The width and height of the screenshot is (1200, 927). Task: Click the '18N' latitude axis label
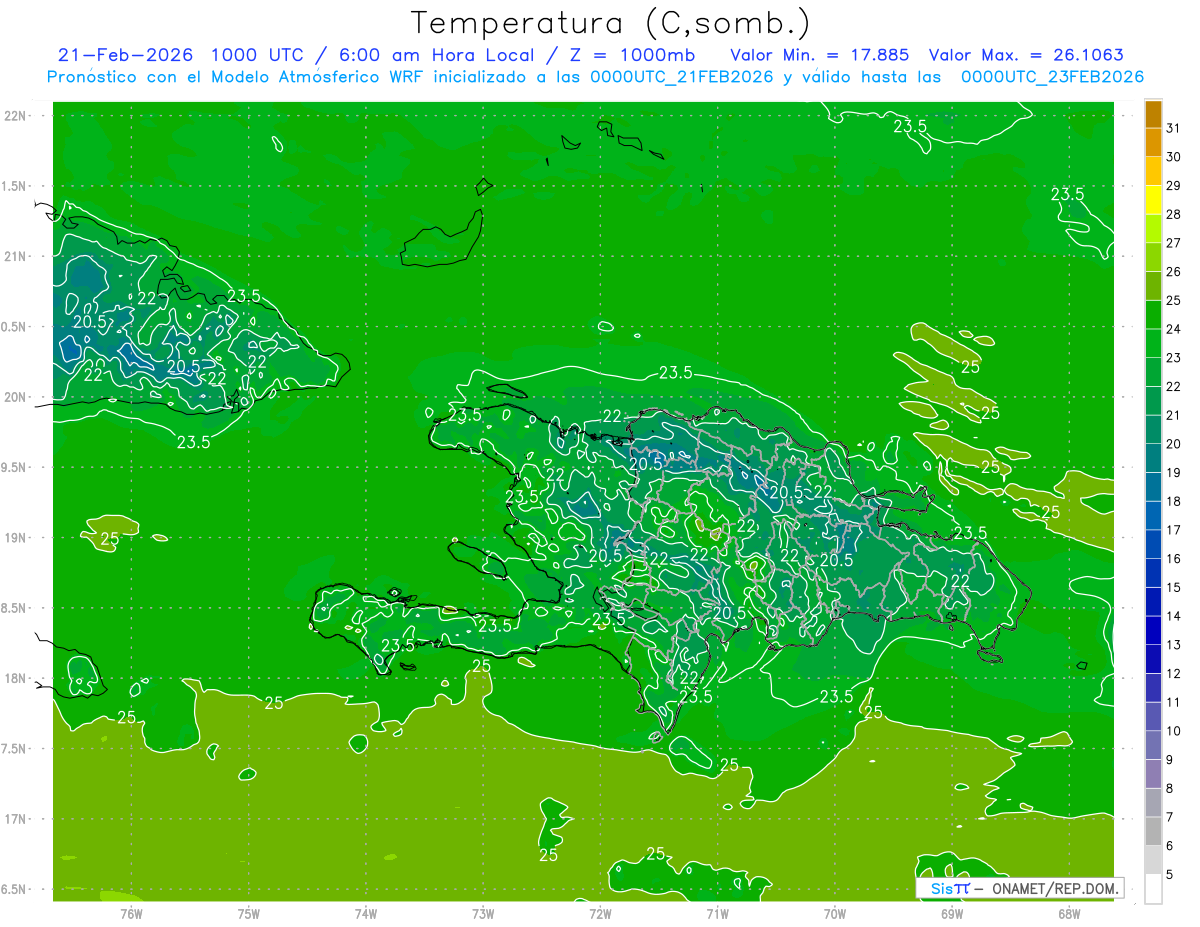pyautogui.click(x=14, y=679)
